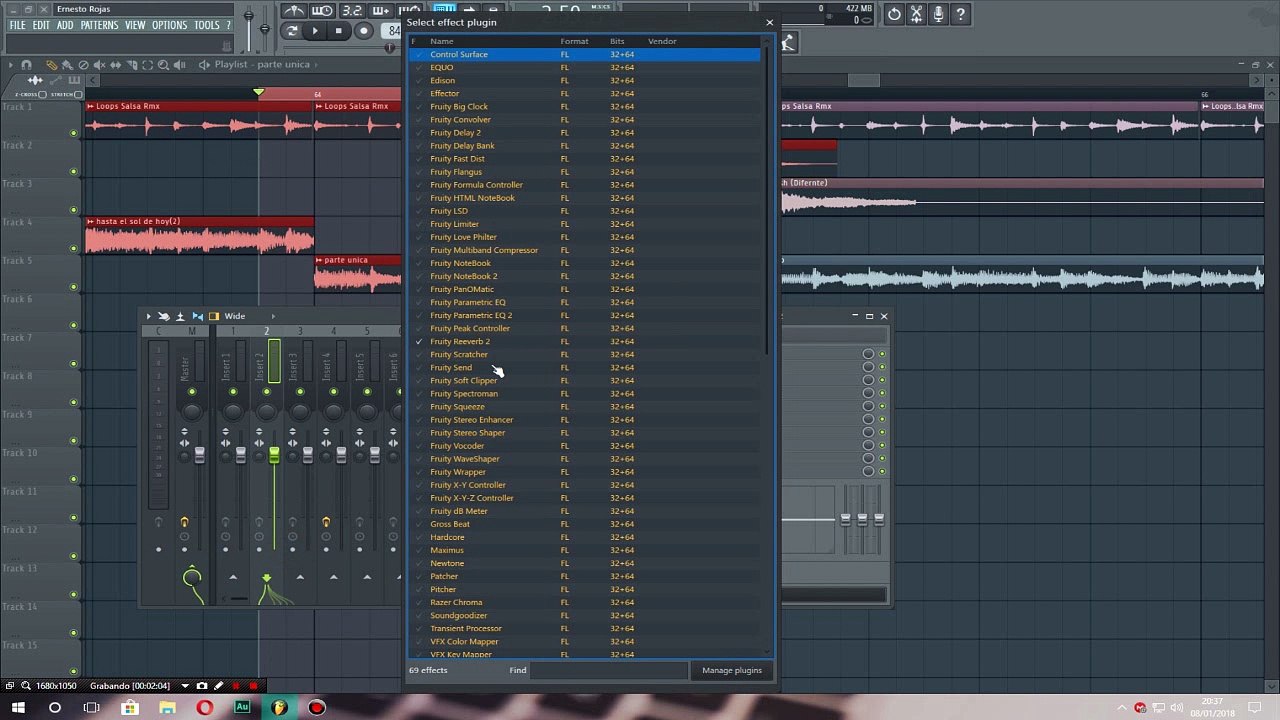The height and width of the screenshot is (720, 1280).
Task: Open the OPTIONS menu
Action: pyautogui.click(x=170, y=25)
